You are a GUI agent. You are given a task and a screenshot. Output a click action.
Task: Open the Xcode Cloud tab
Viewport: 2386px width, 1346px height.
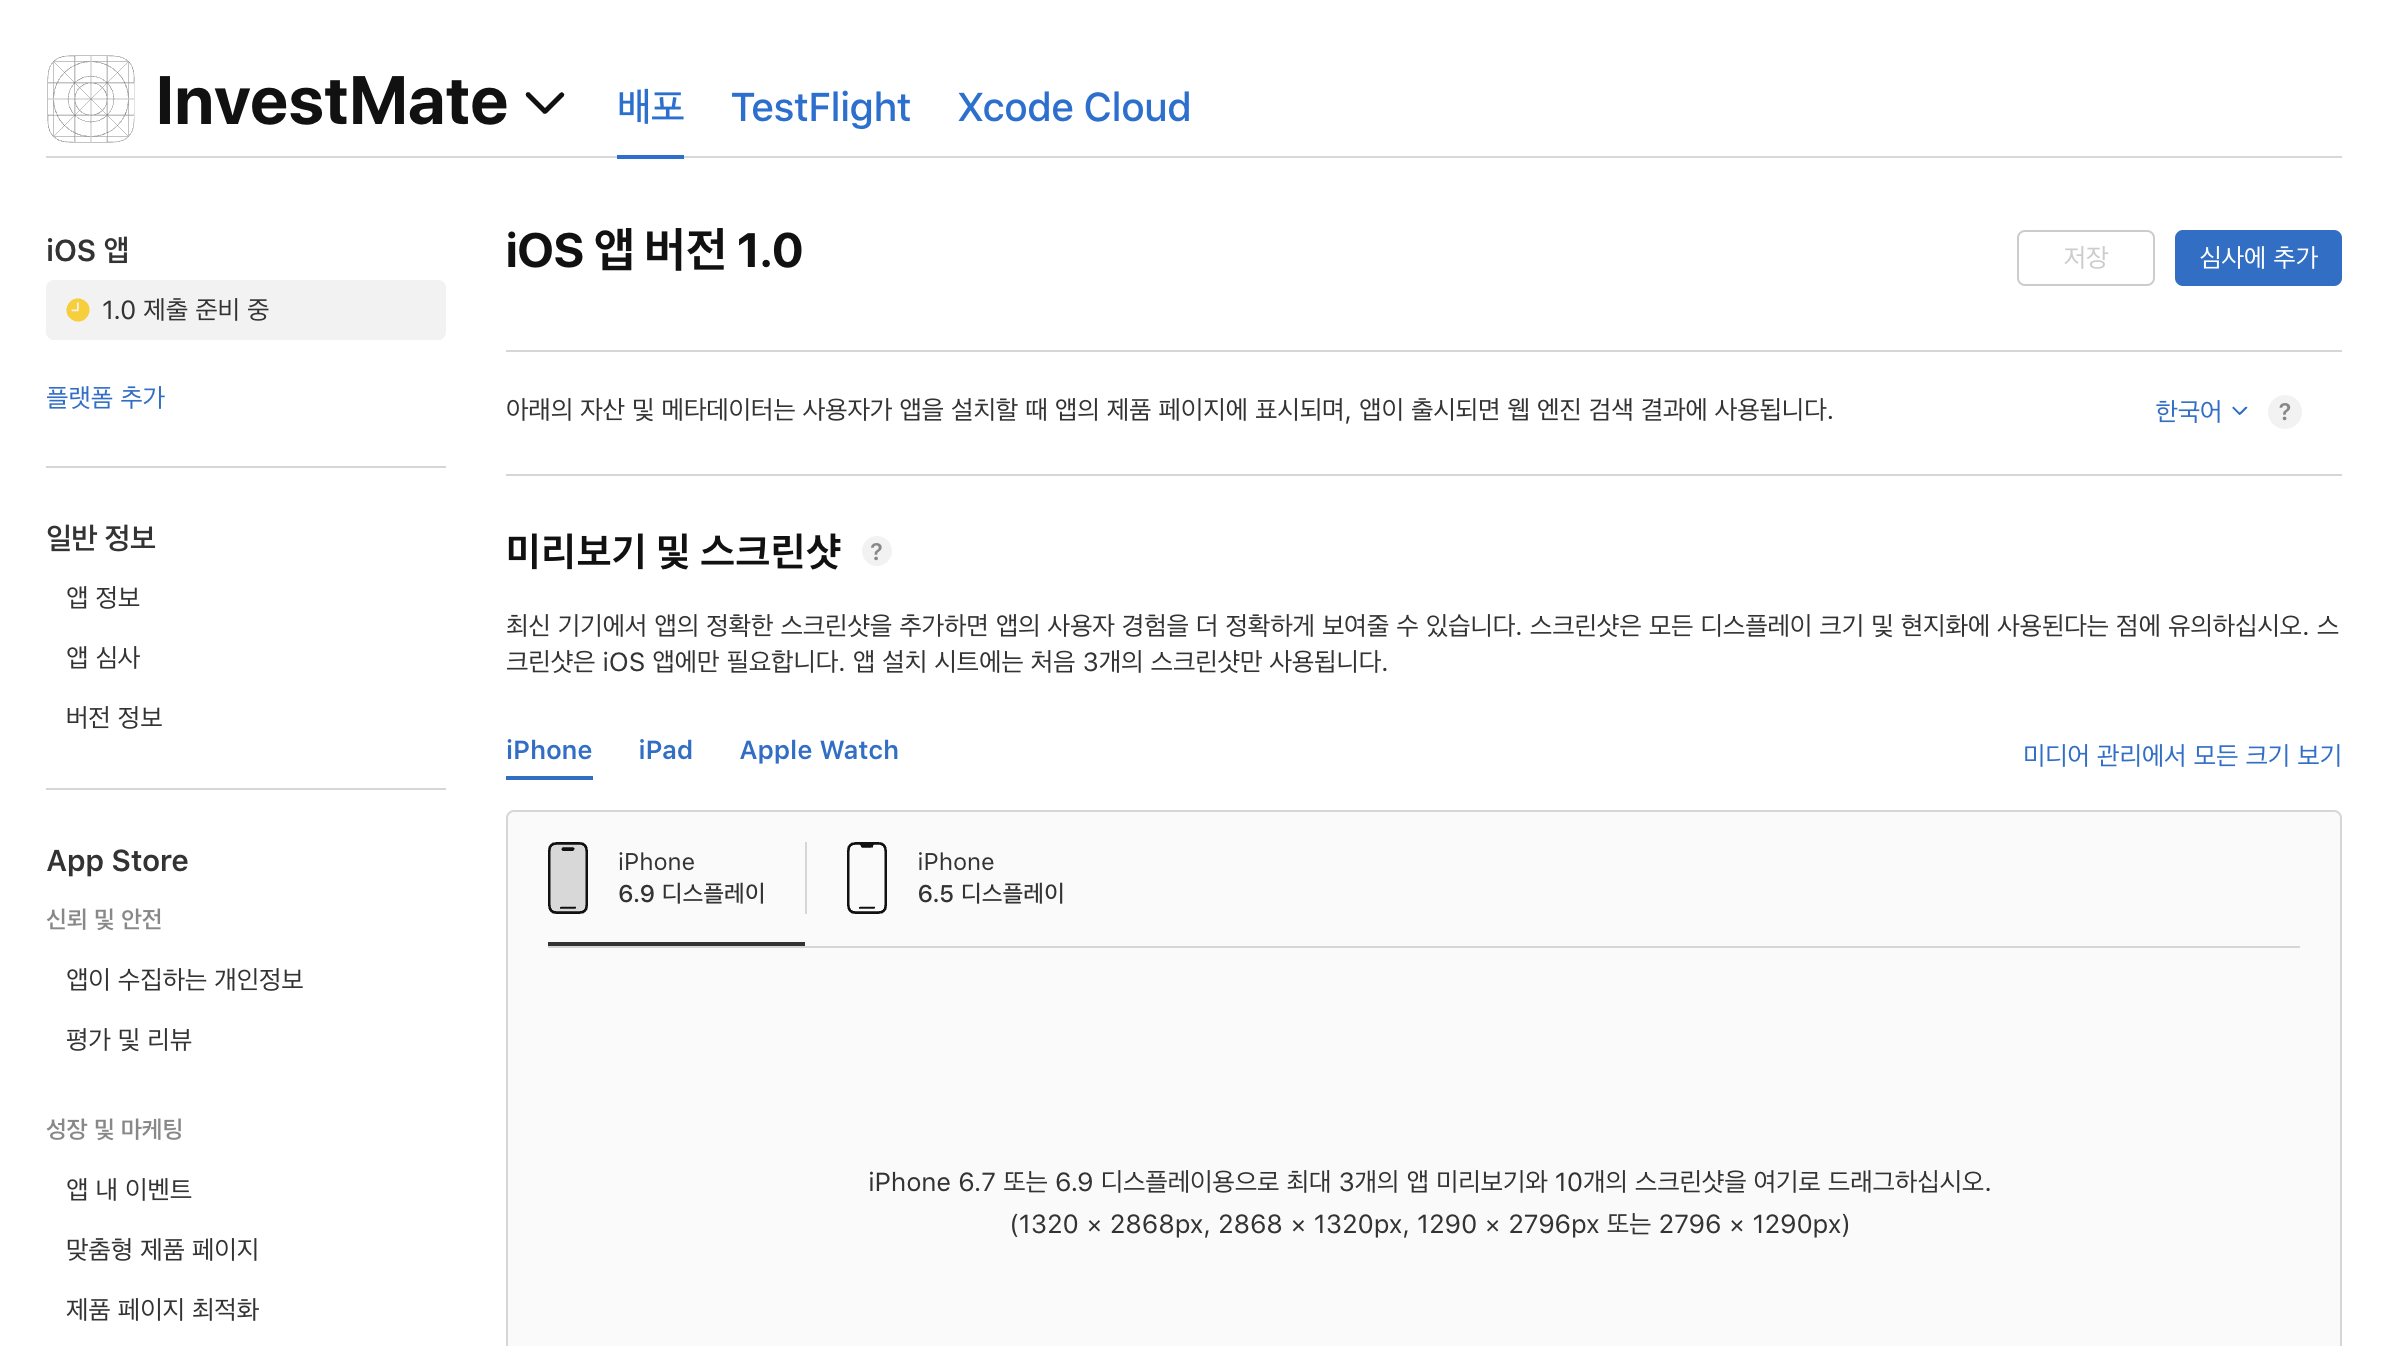click(x=1073, y=107)
